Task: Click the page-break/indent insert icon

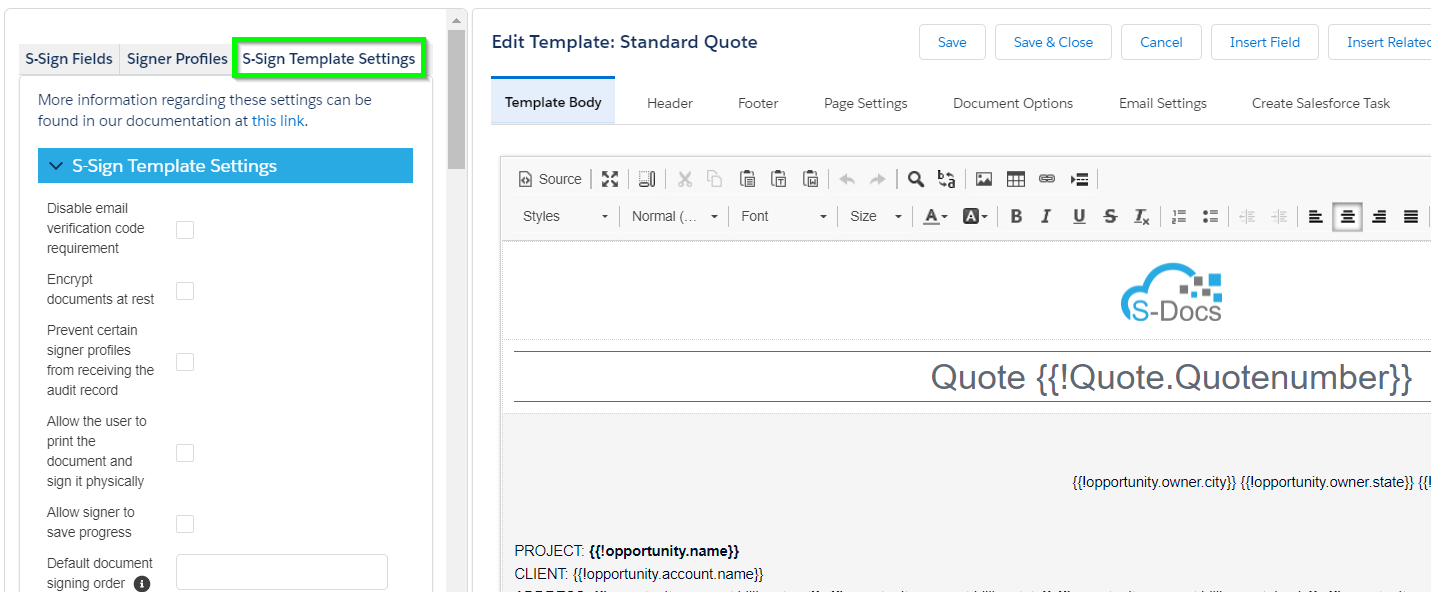Action: tap(1079, 179)
